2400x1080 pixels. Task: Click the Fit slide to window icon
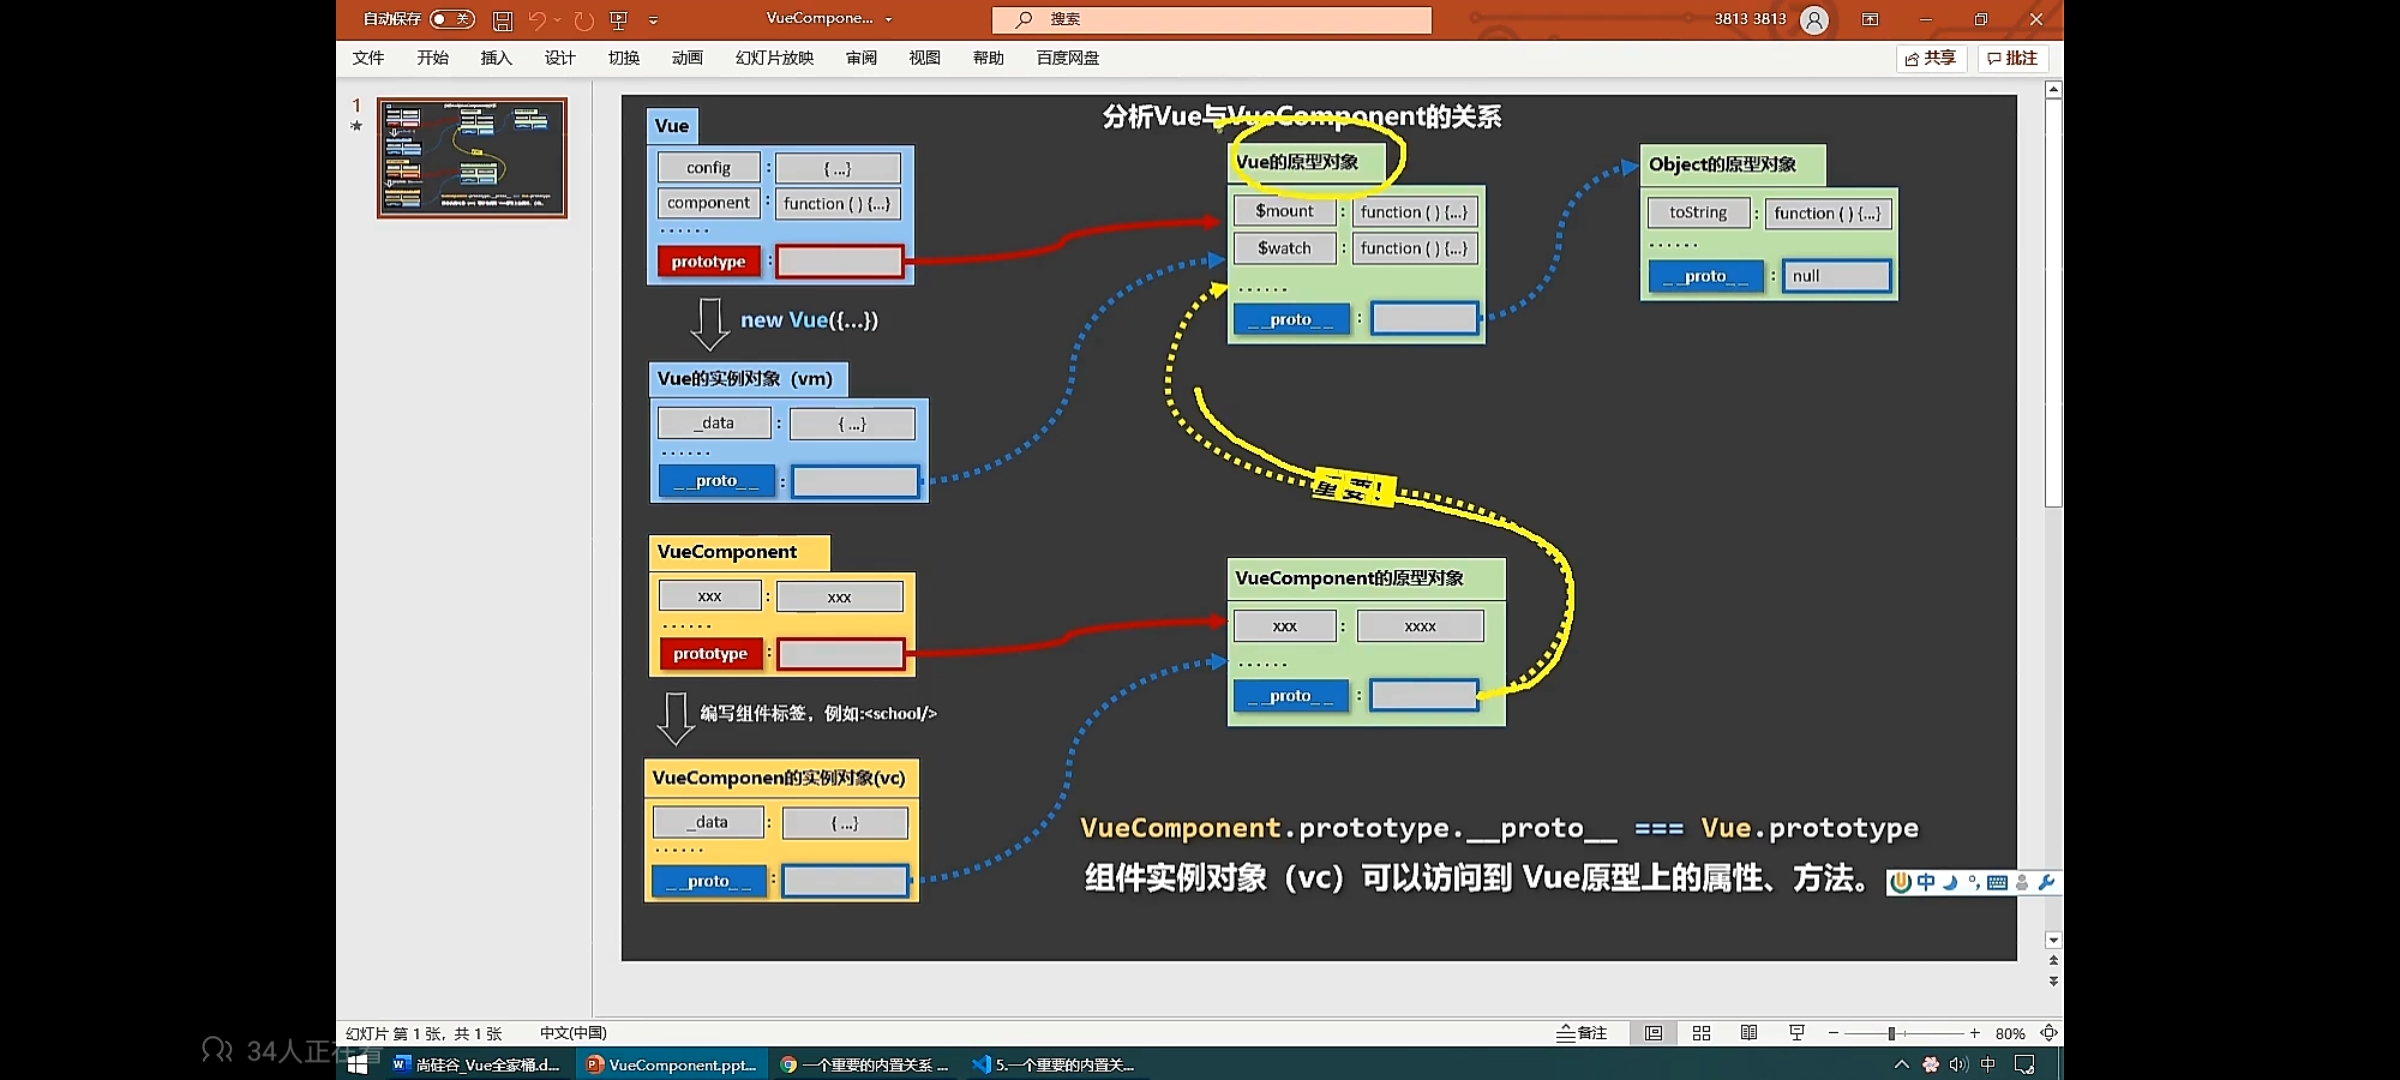[2048, 1033]
